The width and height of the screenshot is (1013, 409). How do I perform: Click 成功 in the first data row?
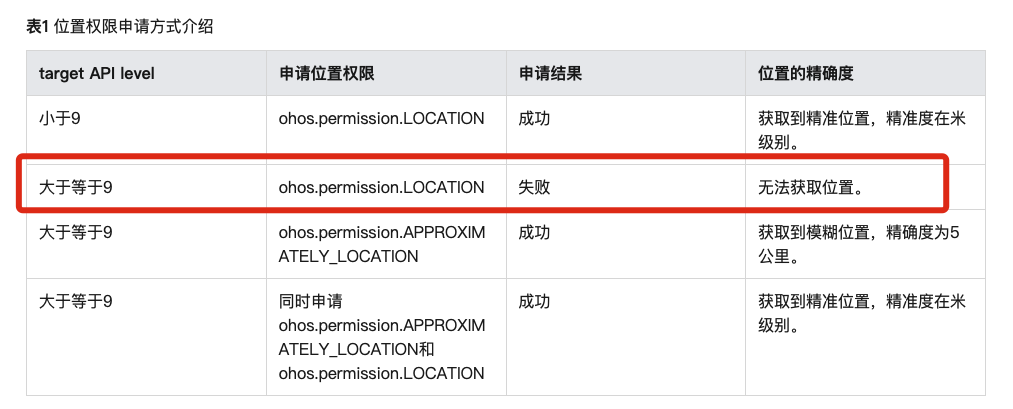[x=534, y=119]
